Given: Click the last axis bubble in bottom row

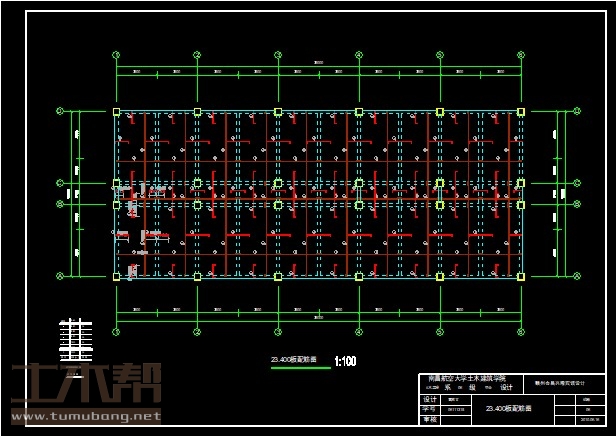Looking at the screenshot, I should tap(520, 331).
